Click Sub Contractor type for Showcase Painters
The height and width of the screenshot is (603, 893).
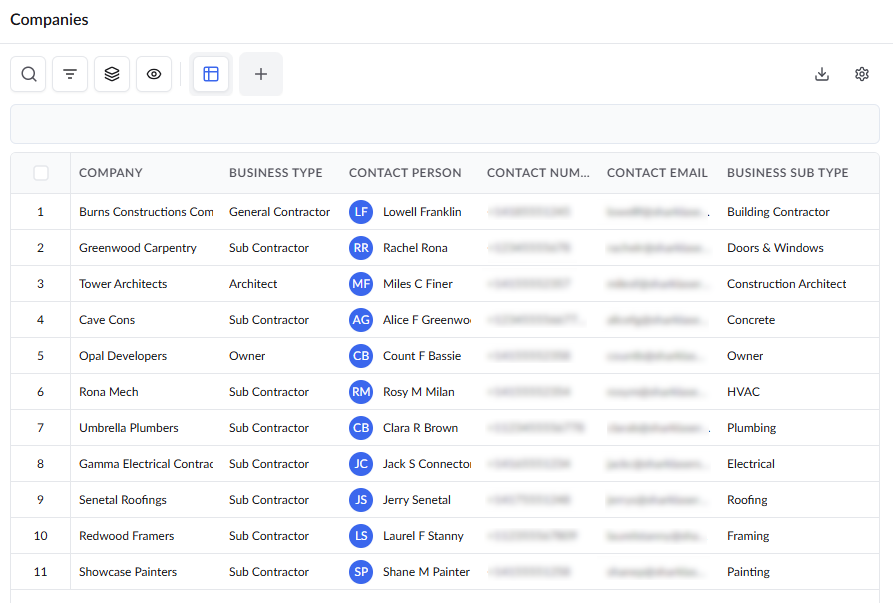pos(269,572)
